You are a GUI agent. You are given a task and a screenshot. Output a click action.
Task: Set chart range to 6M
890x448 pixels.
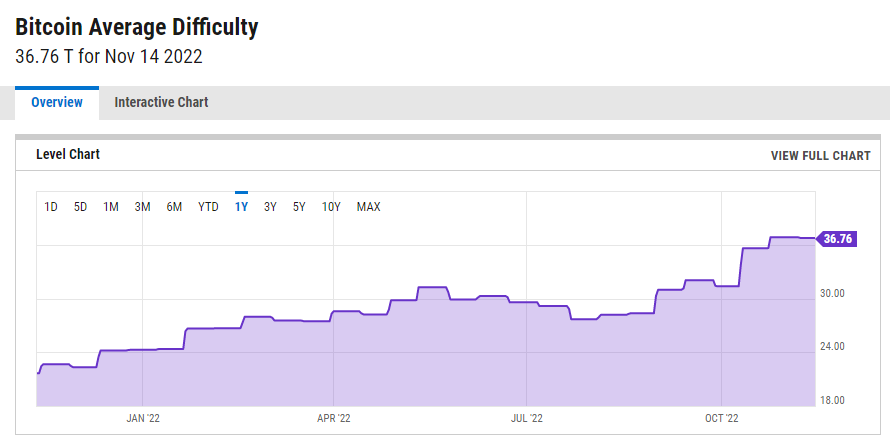(x=174, y=207)
